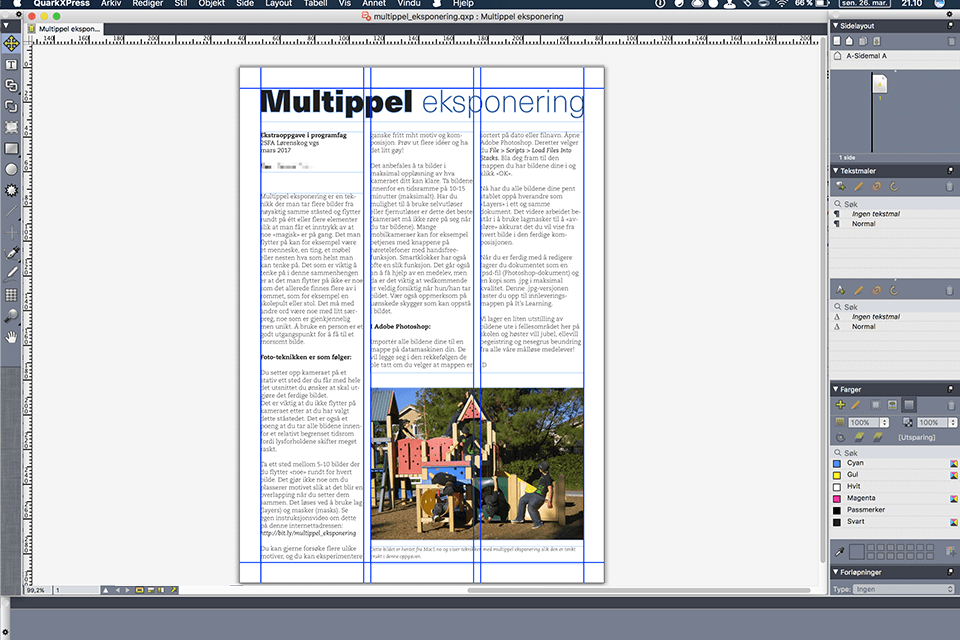
Task: Open the Objekt menu
Action: [x=211, y=3]
